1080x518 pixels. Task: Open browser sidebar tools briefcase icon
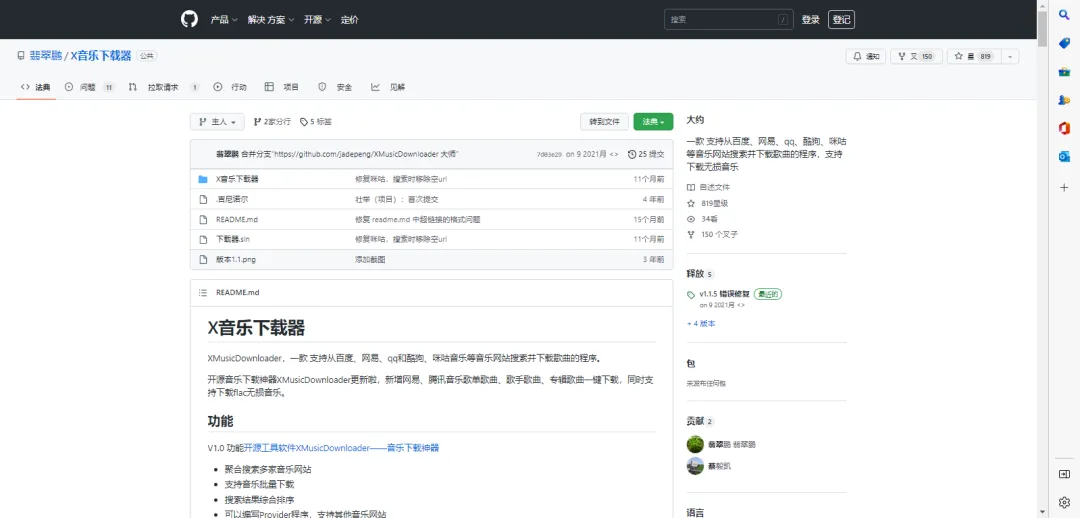1063,72
